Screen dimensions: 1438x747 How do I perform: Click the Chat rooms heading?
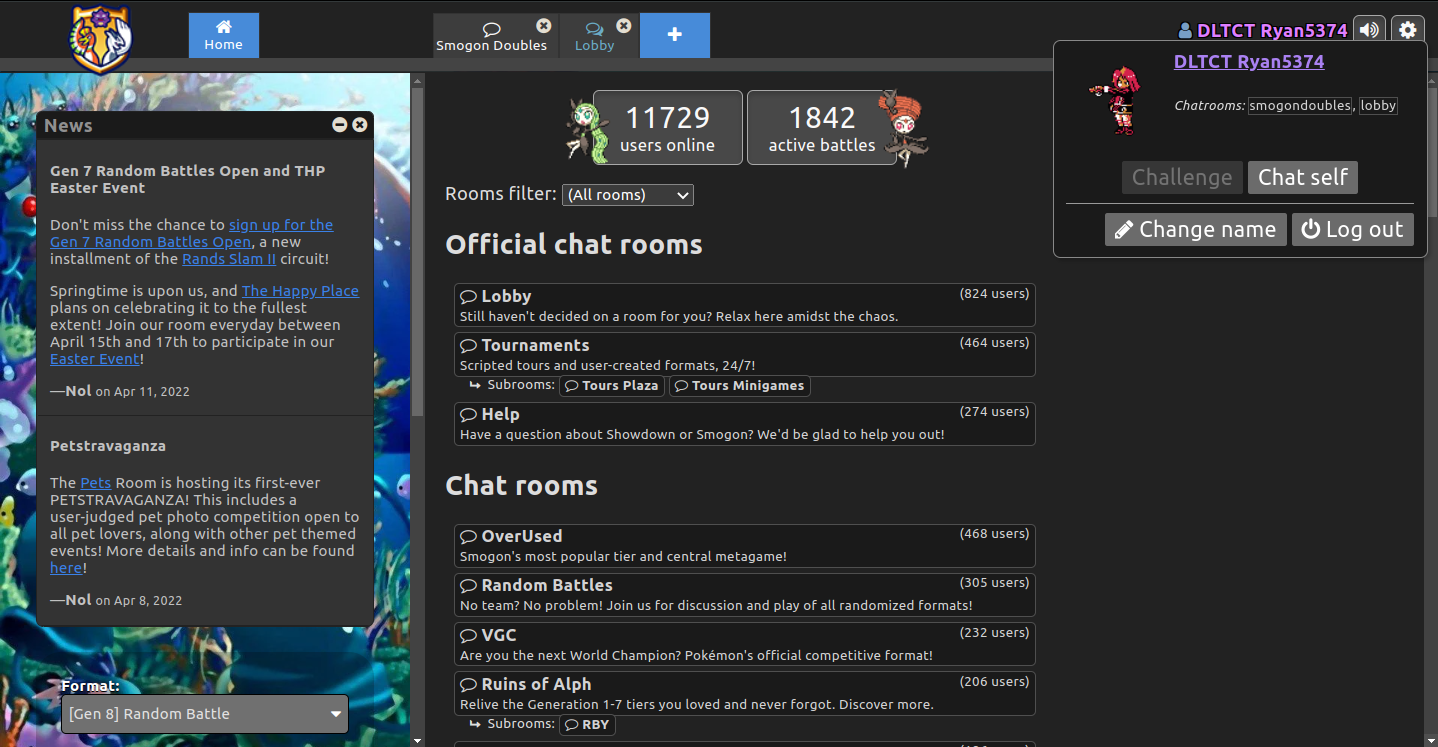tap(521, 486)
